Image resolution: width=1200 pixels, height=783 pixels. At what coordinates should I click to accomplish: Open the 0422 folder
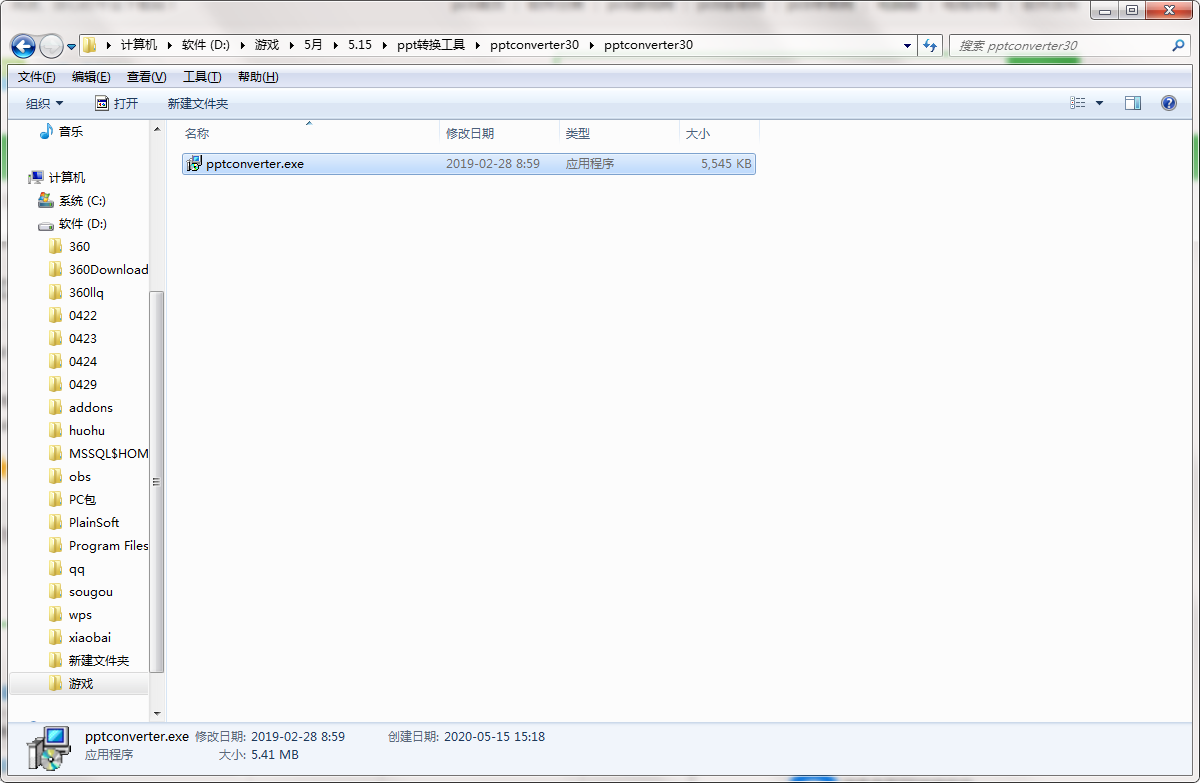point(83,315)
